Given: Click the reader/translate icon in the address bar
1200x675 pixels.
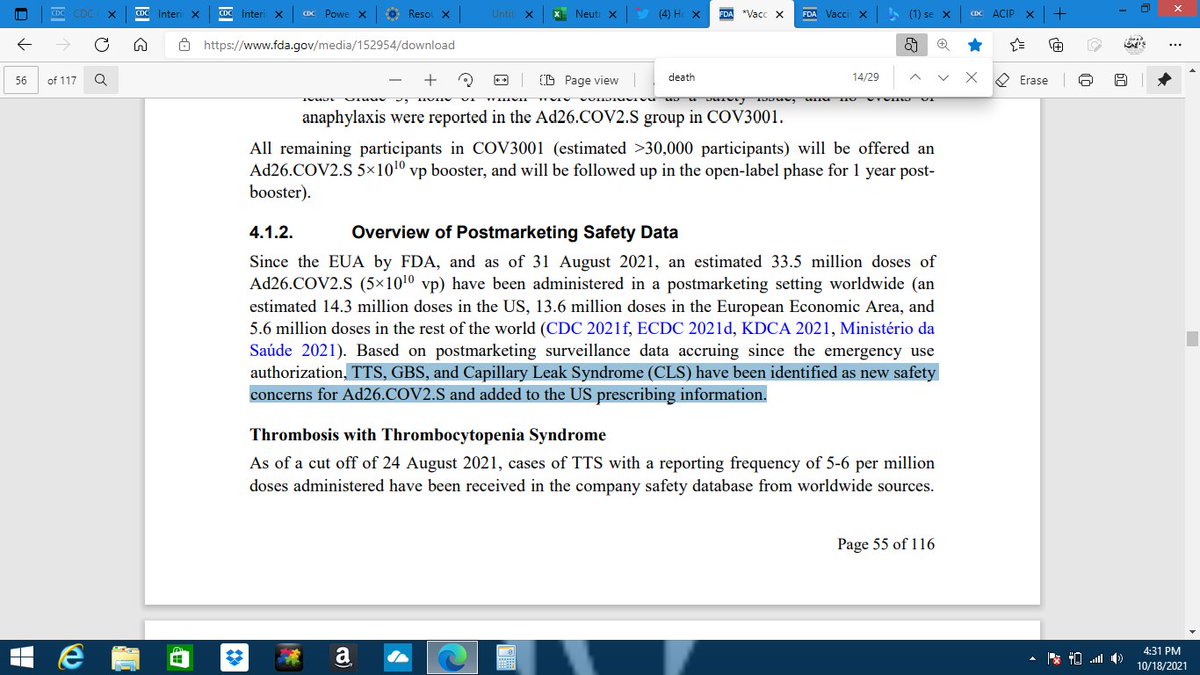Looking at the screenshot, I should point(911,45).
